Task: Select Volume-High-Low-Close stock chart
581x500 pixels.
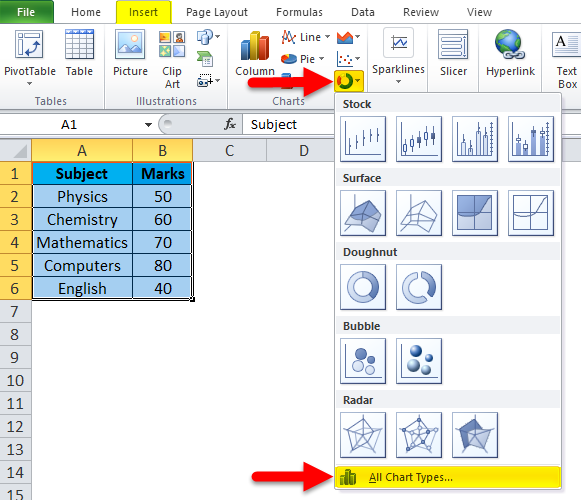Action: (x=475, y=139)
